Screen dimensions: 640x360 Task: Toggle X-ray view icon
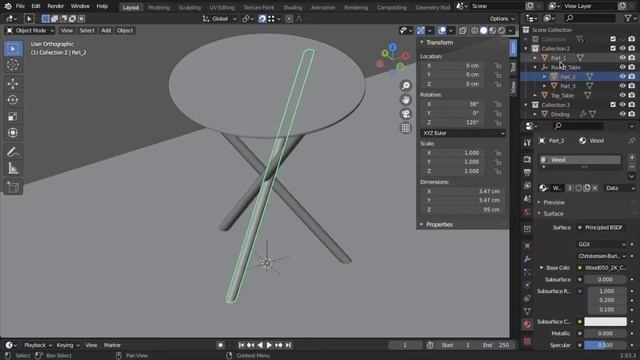462,31
